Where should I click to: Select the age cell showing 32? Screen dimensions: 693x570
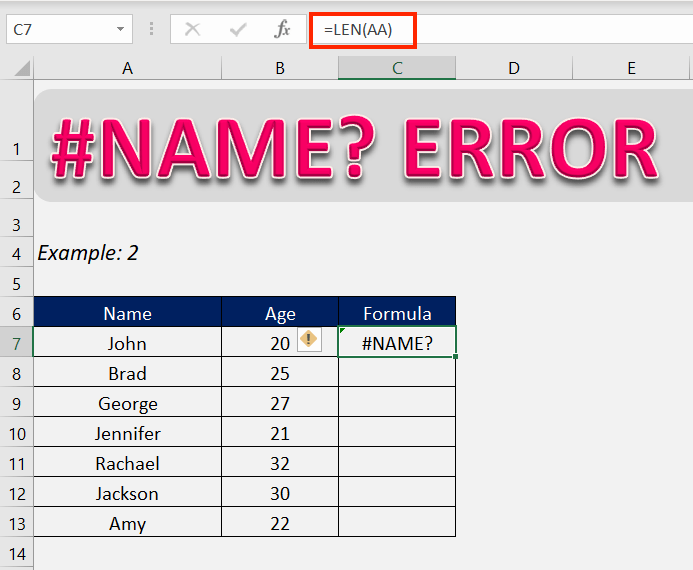[x=280, y=462]
